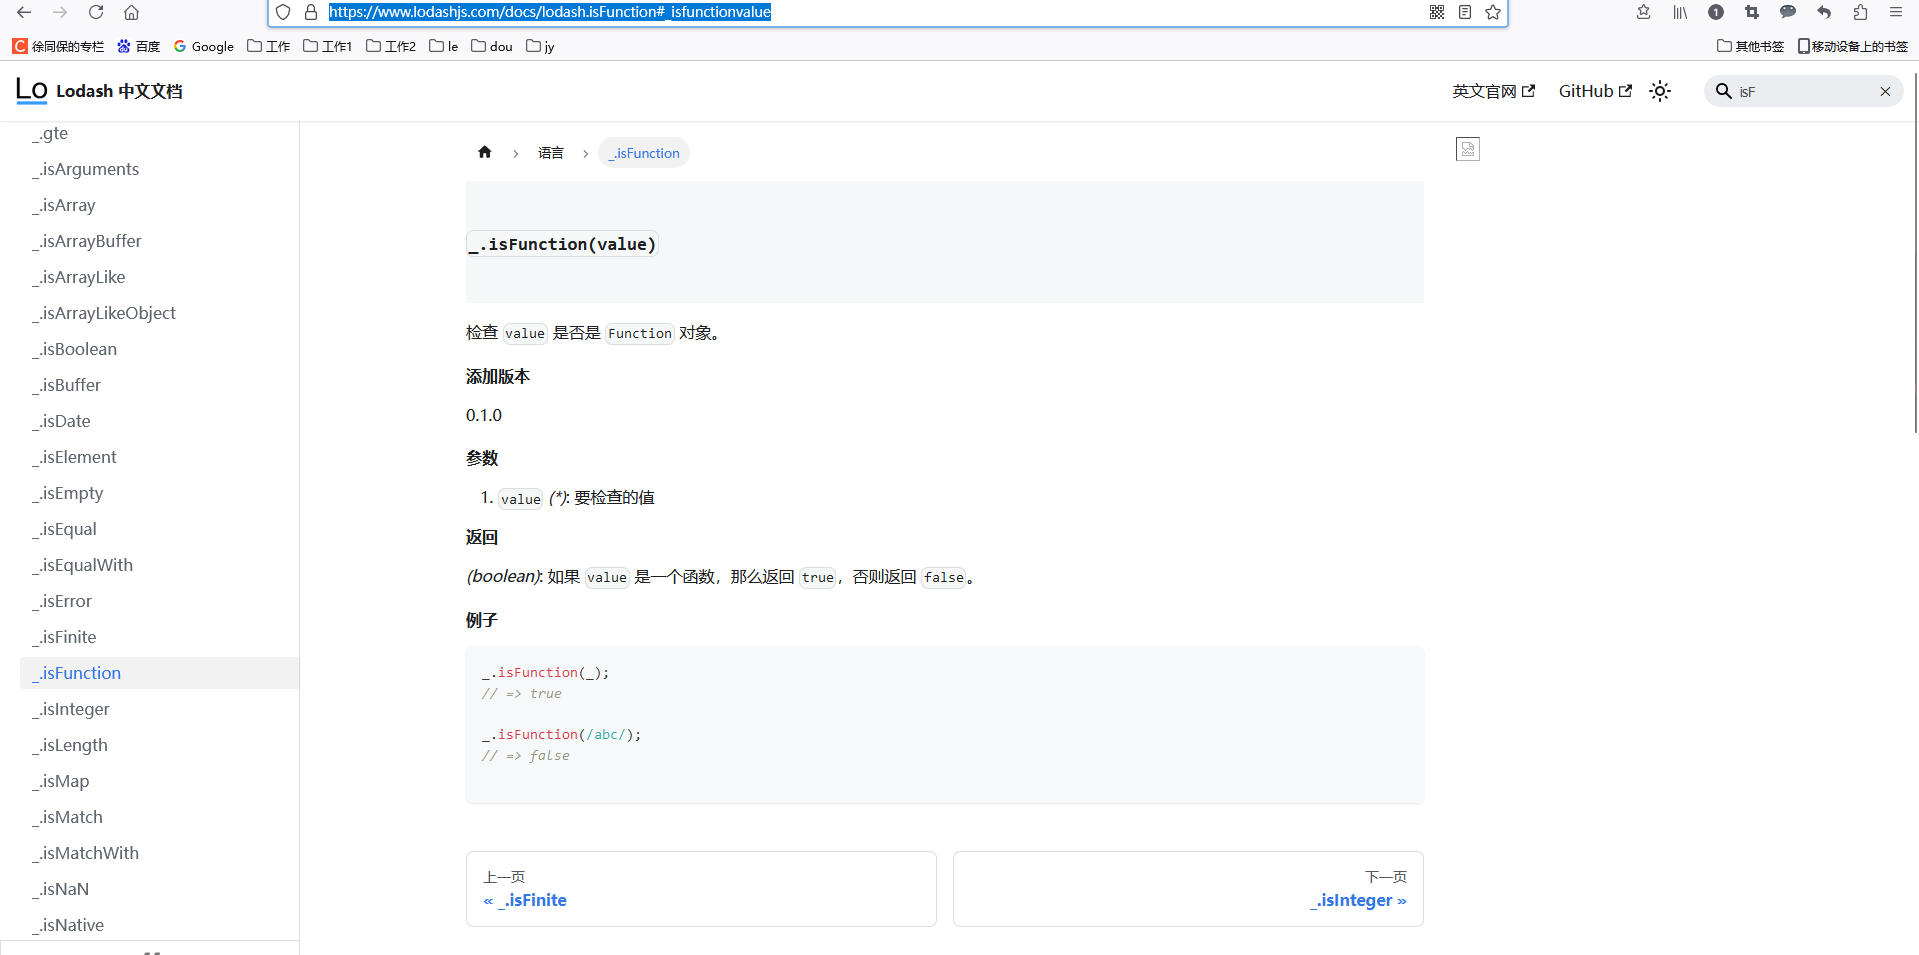Toggle dark mode with the sun icon
1919x955 pixels.
click(1660, 90)
